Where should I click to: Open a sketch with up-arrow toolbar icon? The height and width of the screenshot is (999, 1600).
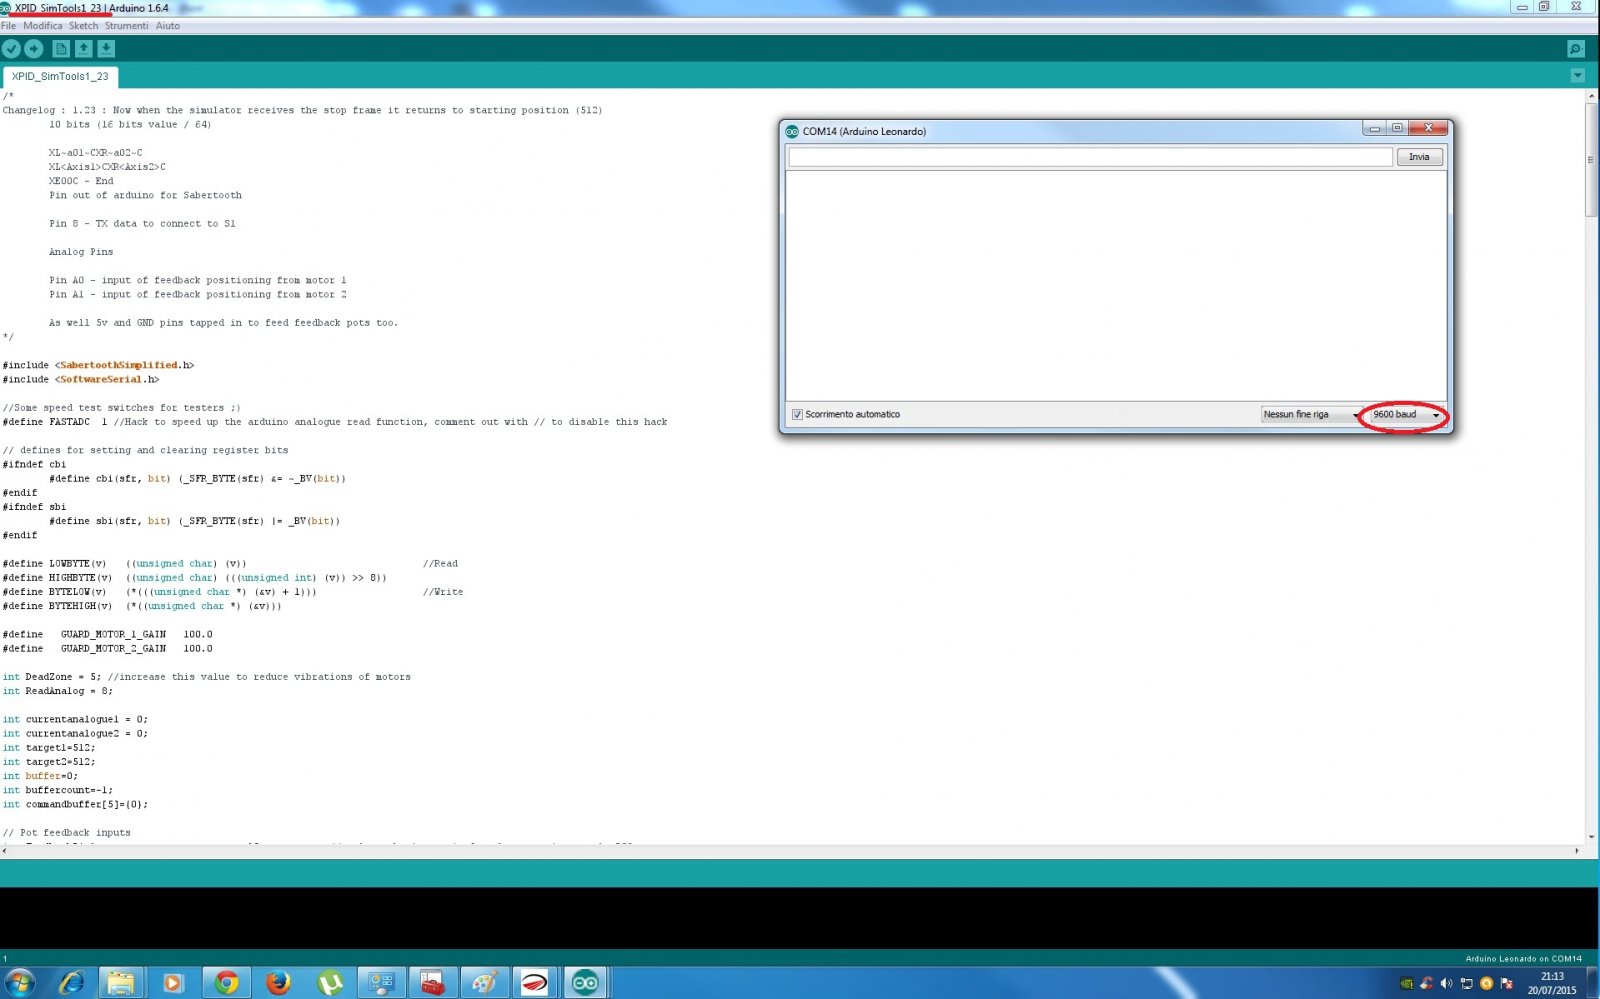84,48
